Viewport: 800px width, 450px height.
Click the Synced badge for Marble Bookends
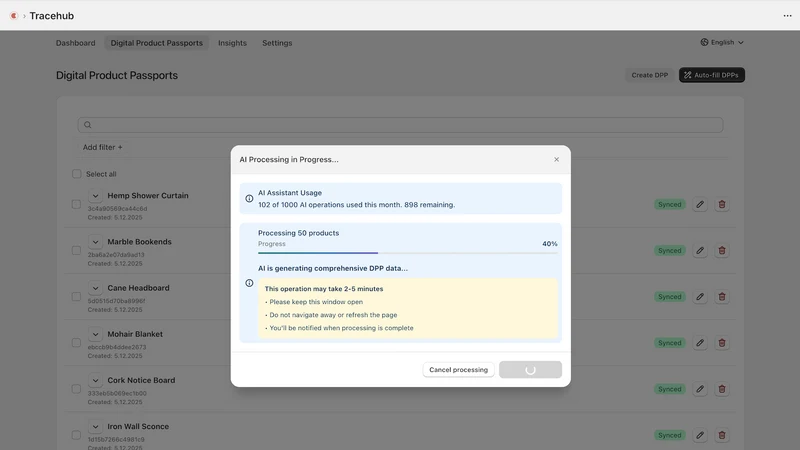pyautogui.click(x=669, y=251)
